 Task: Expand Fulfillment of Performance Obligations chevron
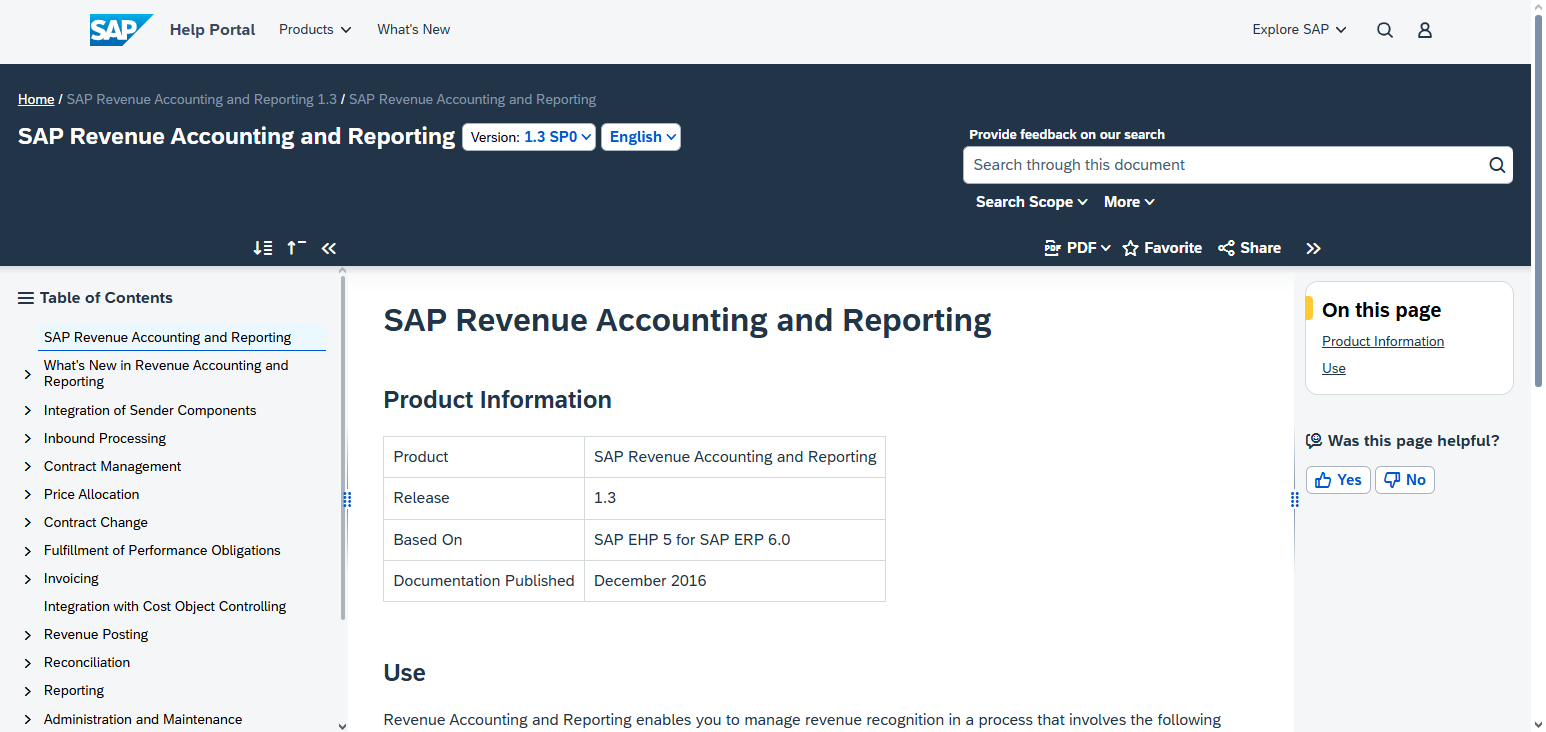pos(28,551)
